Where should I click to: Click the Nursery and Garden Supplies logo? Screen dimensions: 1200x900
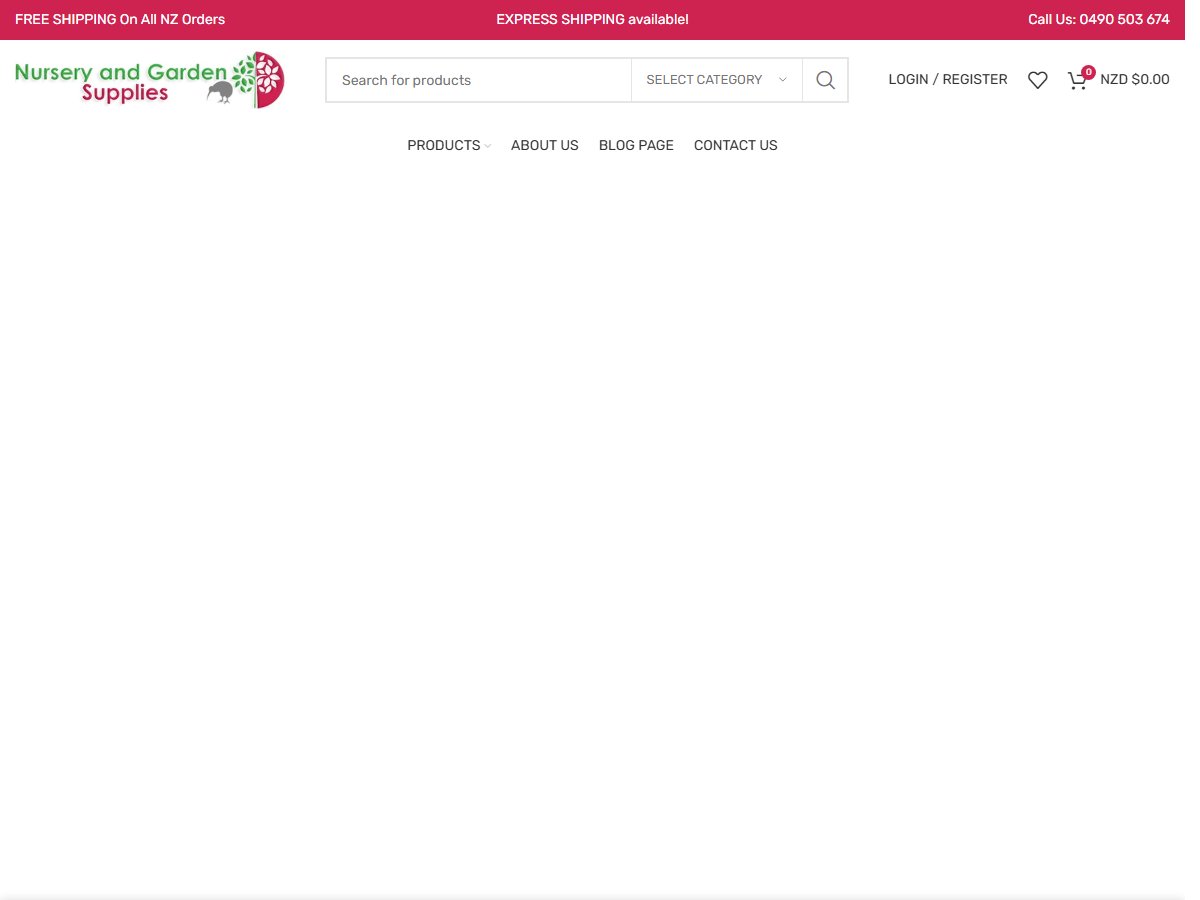click(x=150, y=80)
